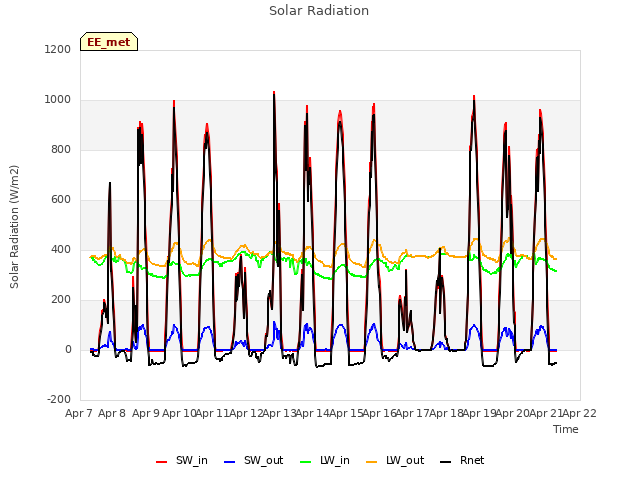Click the Apr 7 x-axis tick label
Image resolution: width=640 pixels, height=480 pixels.
tap(79, 413)
